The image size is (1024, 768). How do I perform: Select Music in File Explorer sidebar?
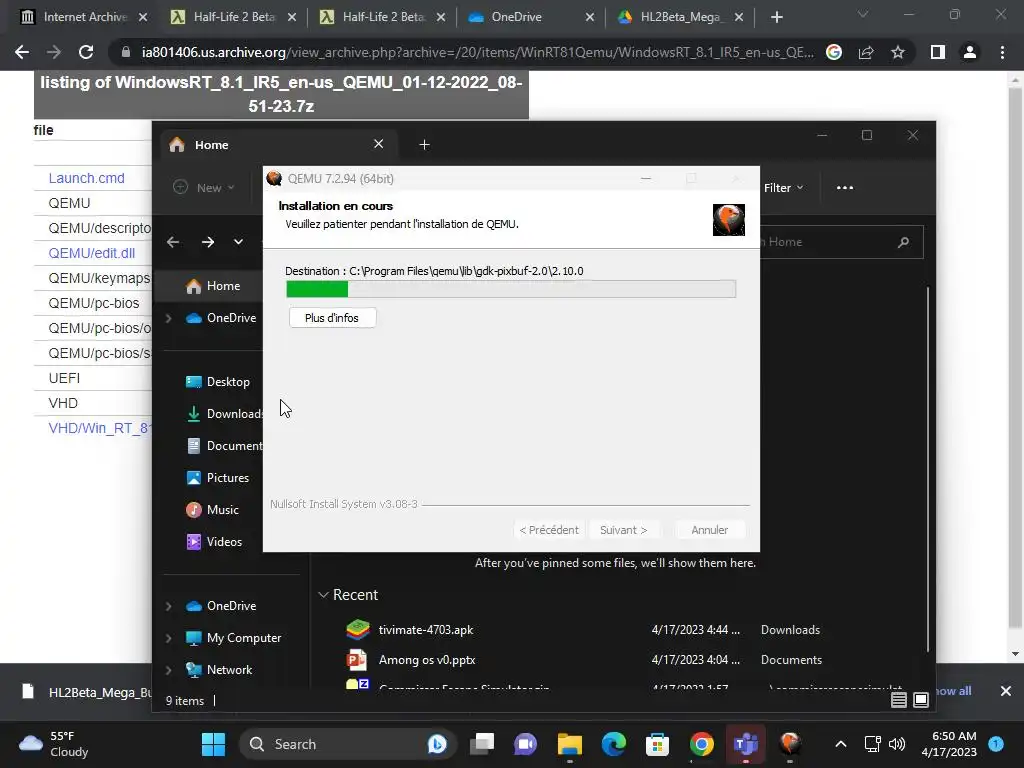point(213,510)
